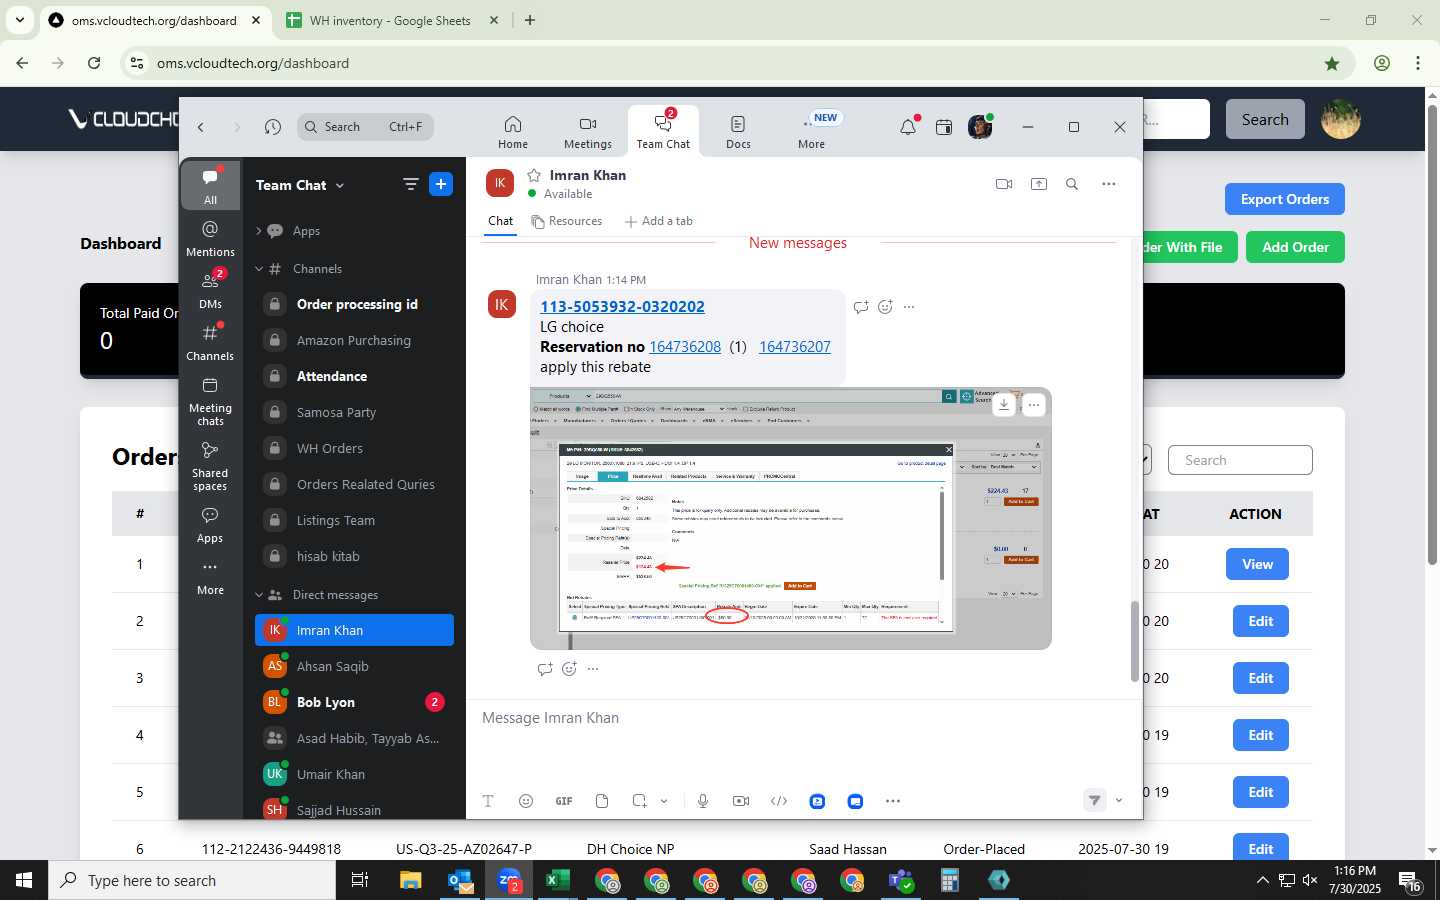1440x900 pixels.
Task: Start video call with Imran Khan
Action: 1004,184
